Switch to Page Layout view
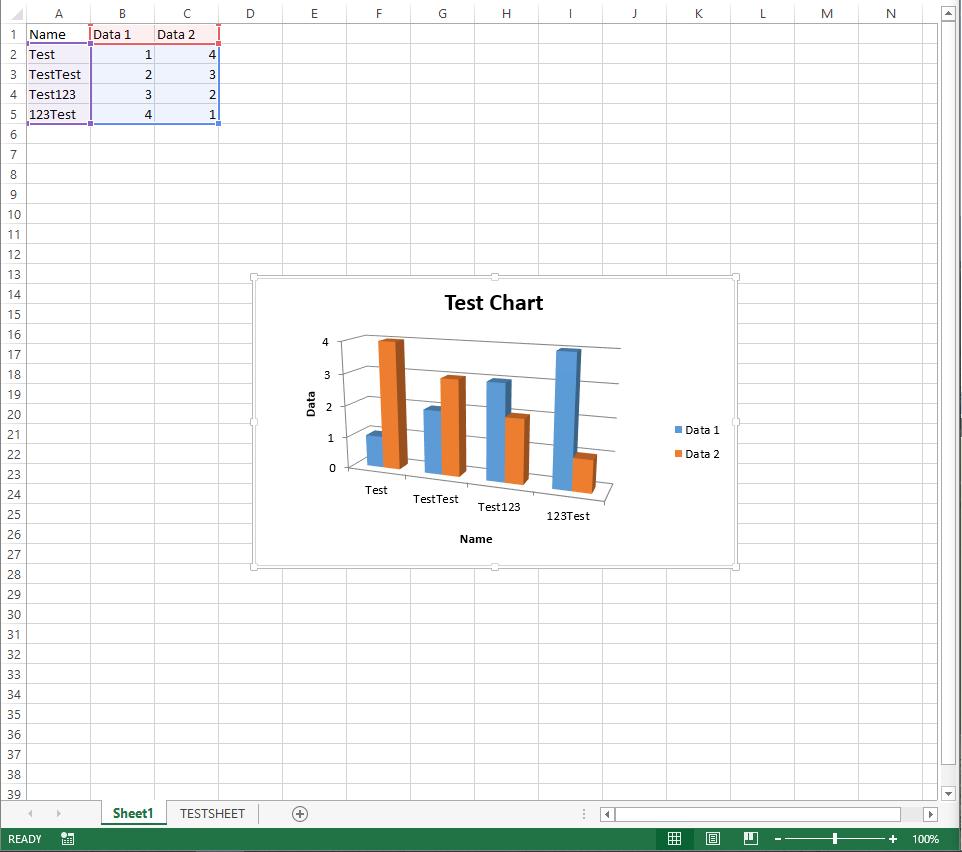Screen dimensions: 962x852 [713, 839]
